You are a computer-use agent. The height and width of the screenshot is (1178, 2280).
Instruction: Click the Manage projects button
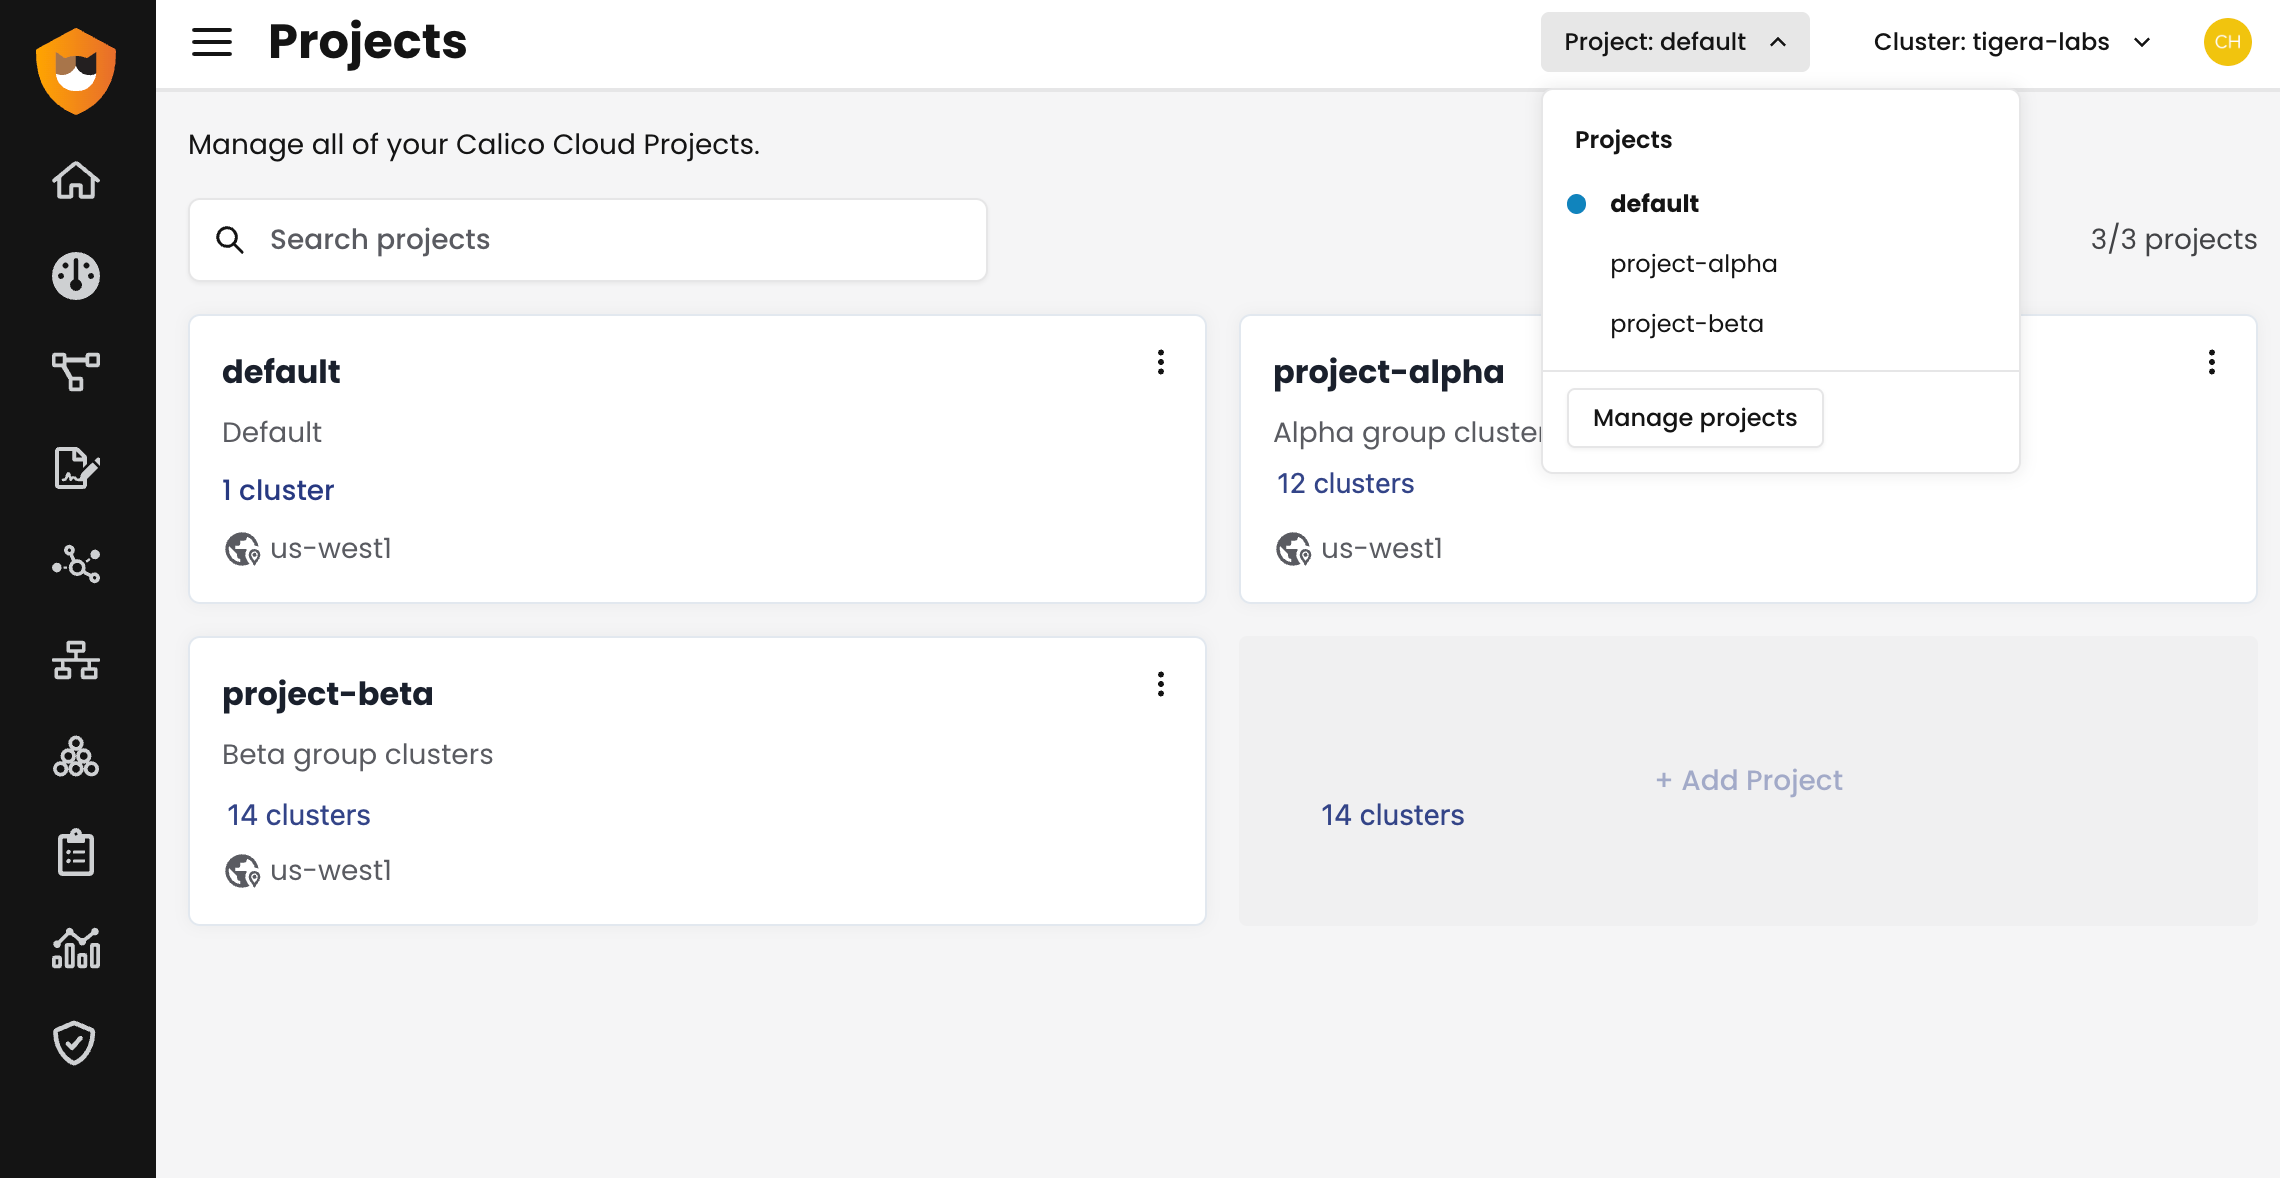pos(1695,418)
